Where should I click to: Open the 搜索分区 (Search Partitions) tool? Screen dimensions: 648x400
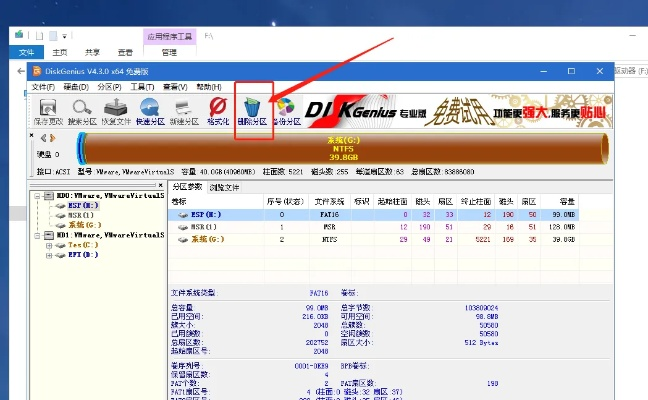coord(82,109)
